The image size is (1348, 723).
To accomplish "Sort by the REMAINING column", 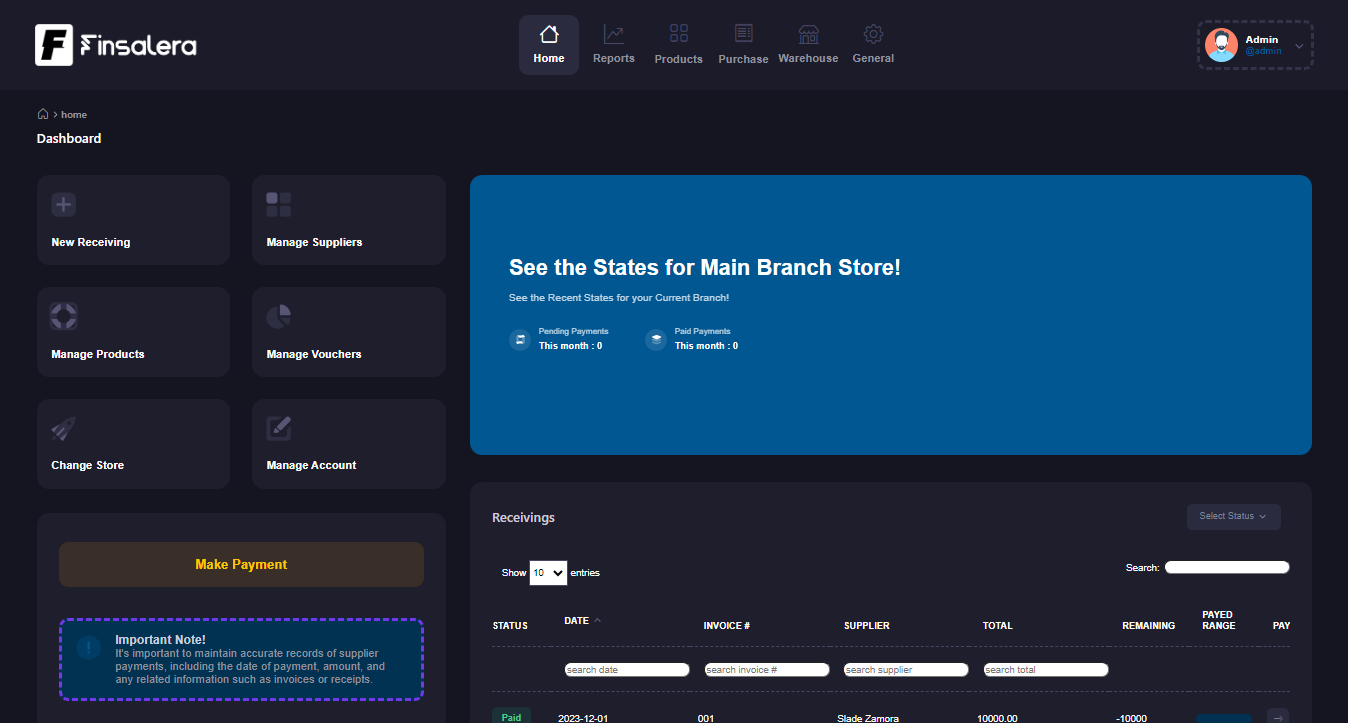I will [1148, 626].
